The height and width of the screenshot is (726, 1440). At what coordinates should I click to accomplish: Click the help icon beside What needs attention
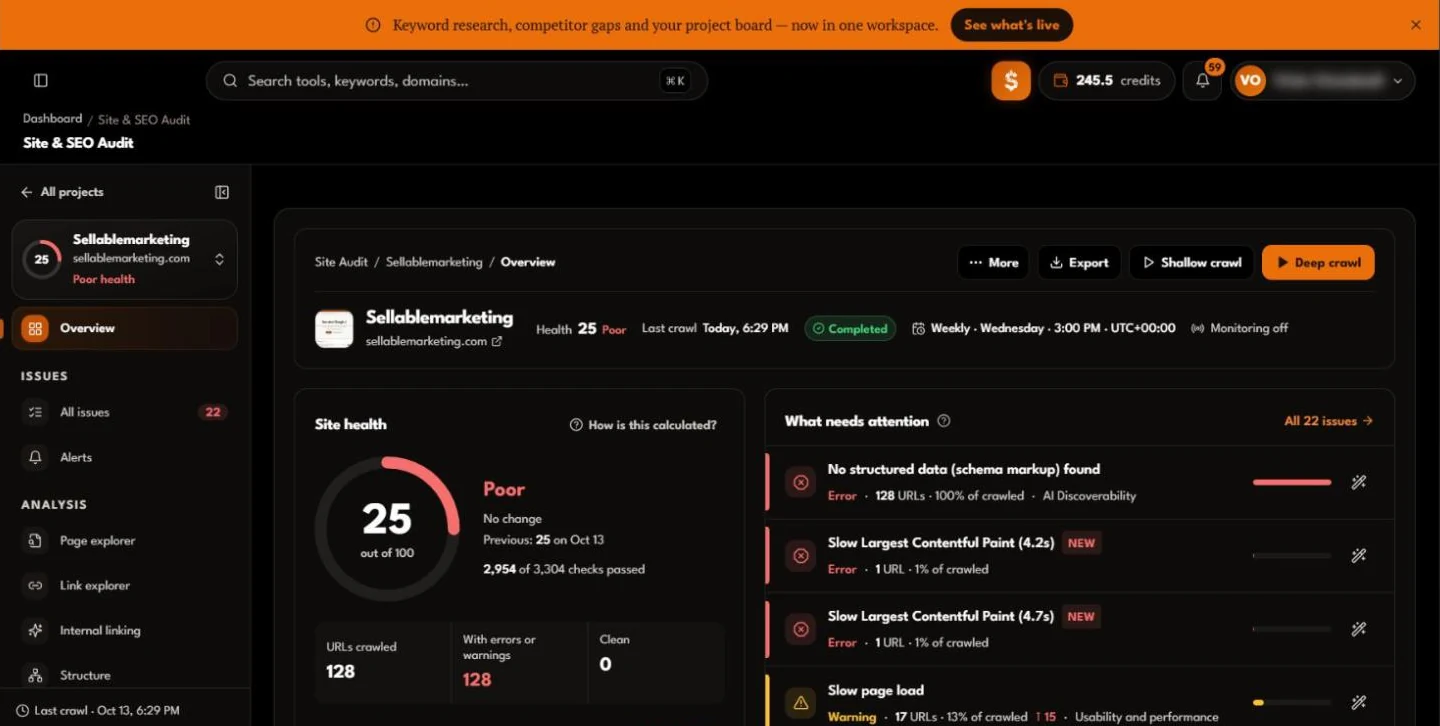pyautogui.click(x=943, y=421)
